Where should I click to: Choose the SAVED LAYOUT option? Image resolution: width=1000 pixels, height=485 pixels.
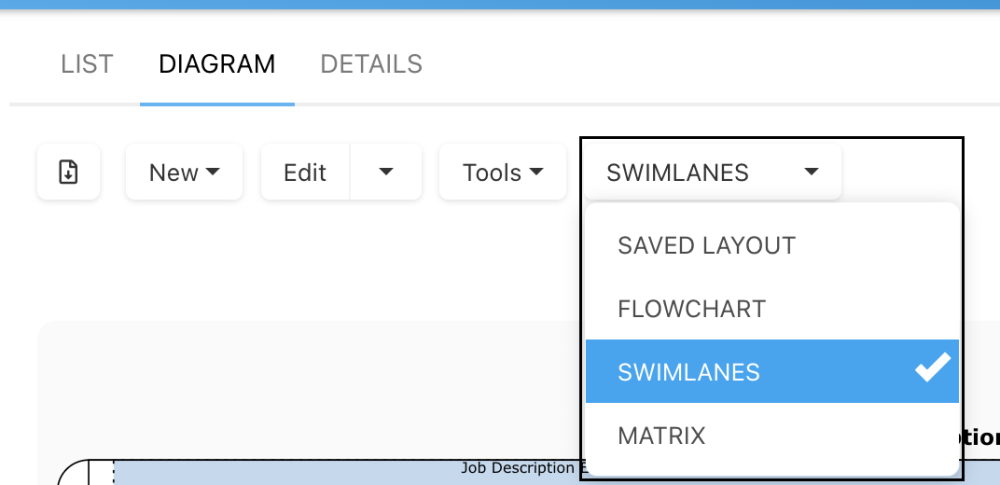click(x=706, y=246)
